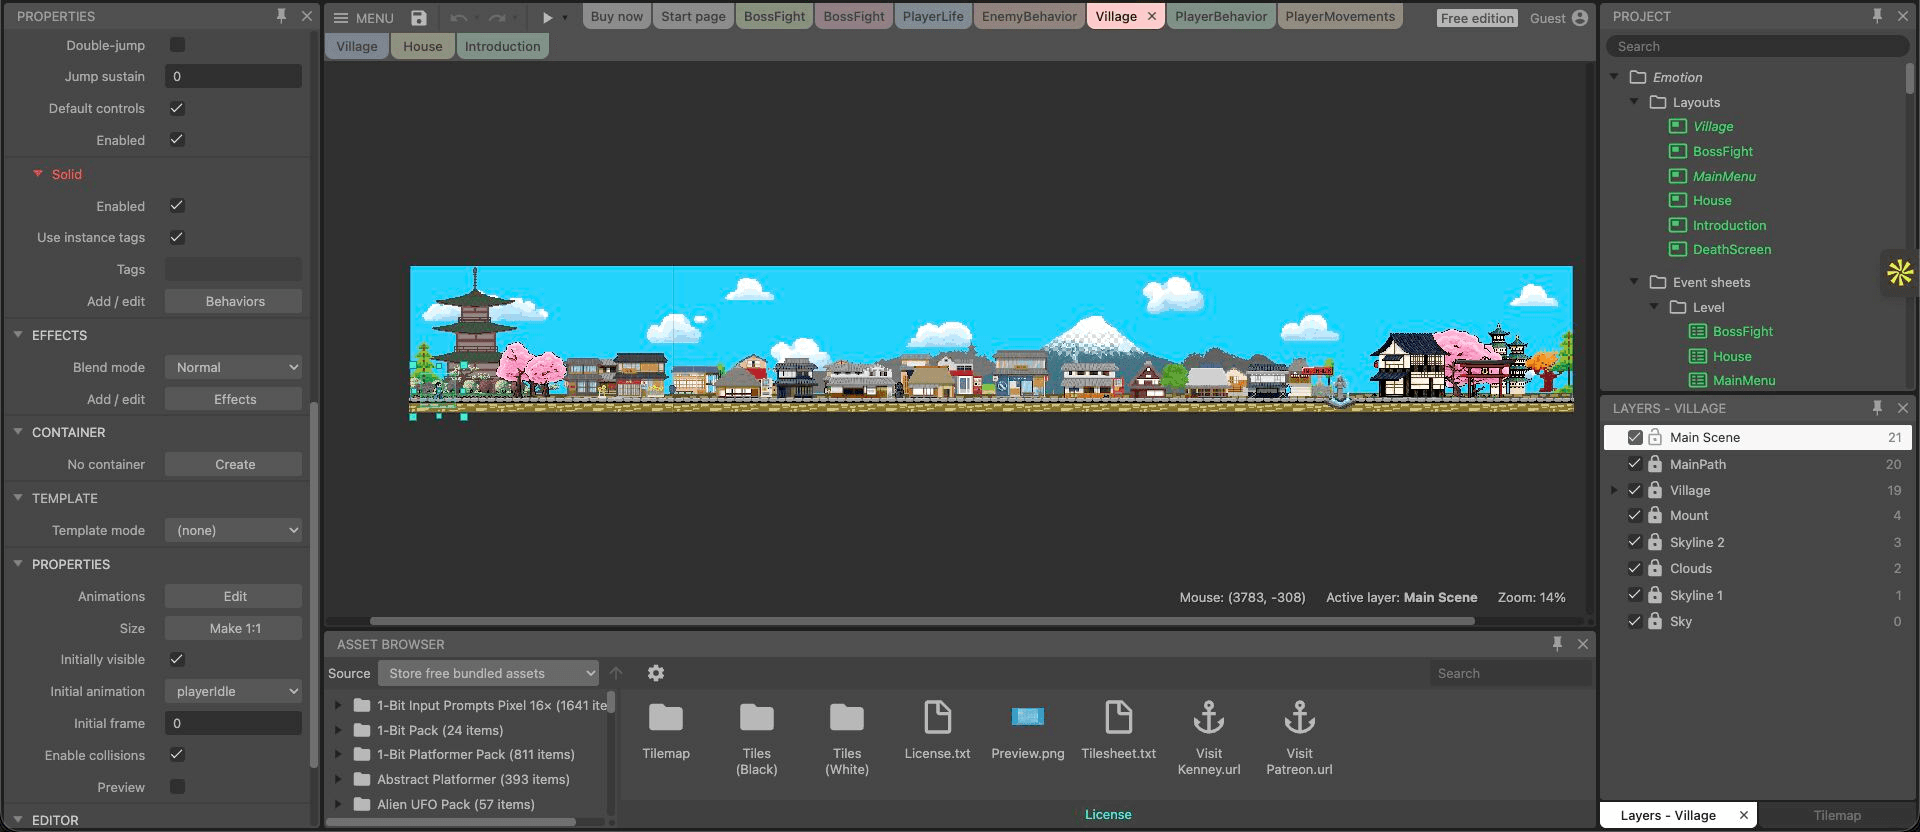Switch to the PlayerLife tab
Viewport: 1920px width, 832px height.
933,16
